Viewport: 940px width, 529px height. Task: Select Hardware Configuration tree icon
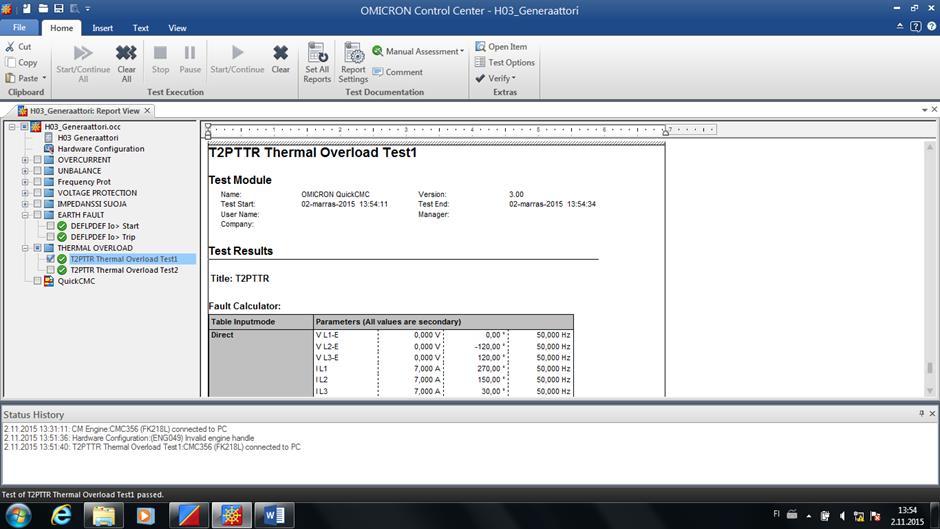click(49, 149)
